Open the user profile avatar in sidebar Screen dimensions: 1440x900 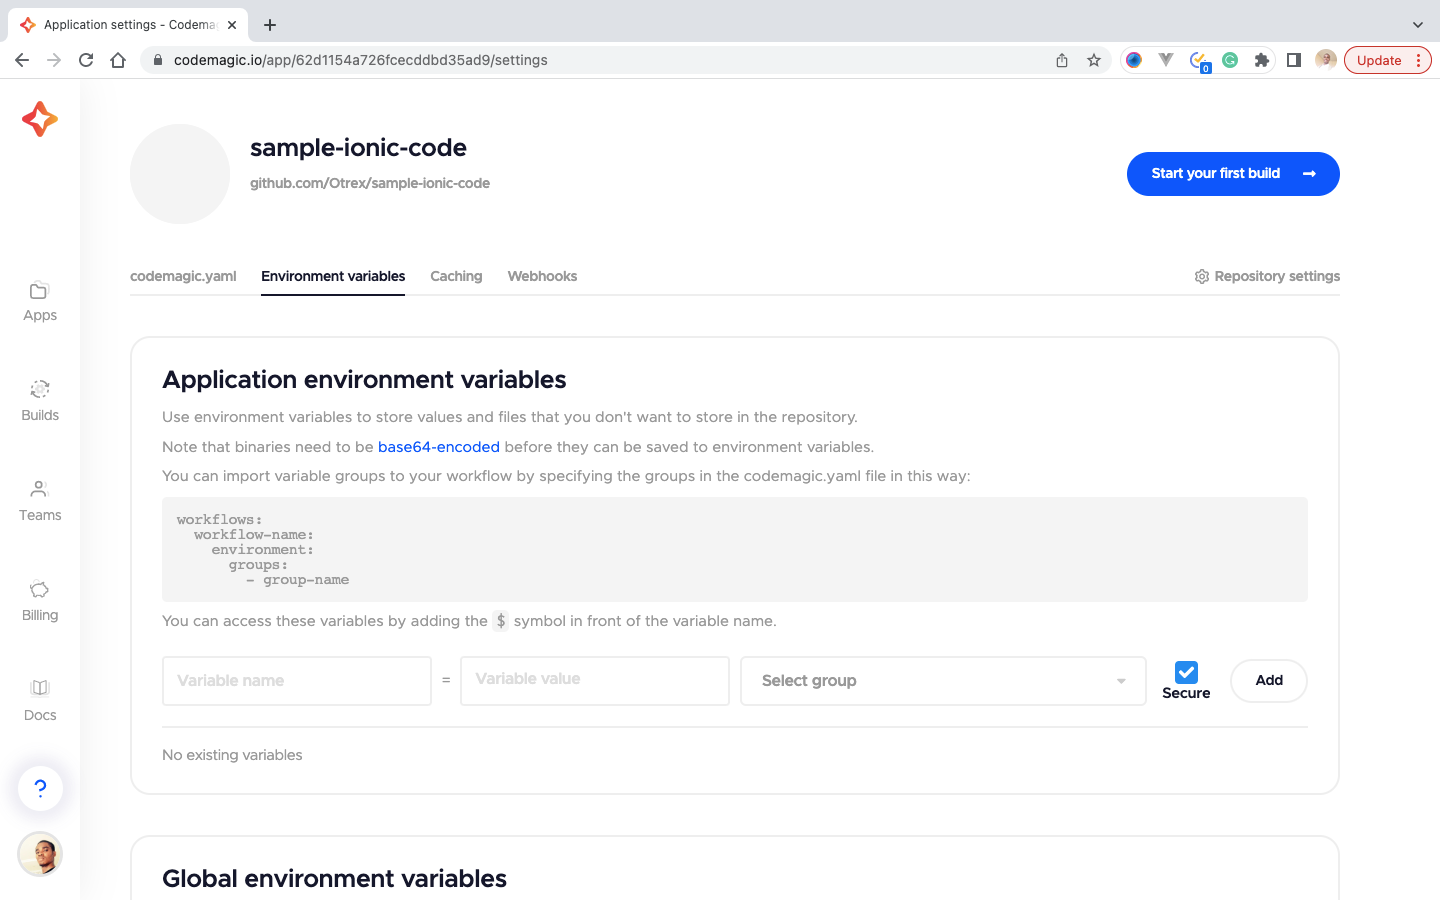coord(40,854)
